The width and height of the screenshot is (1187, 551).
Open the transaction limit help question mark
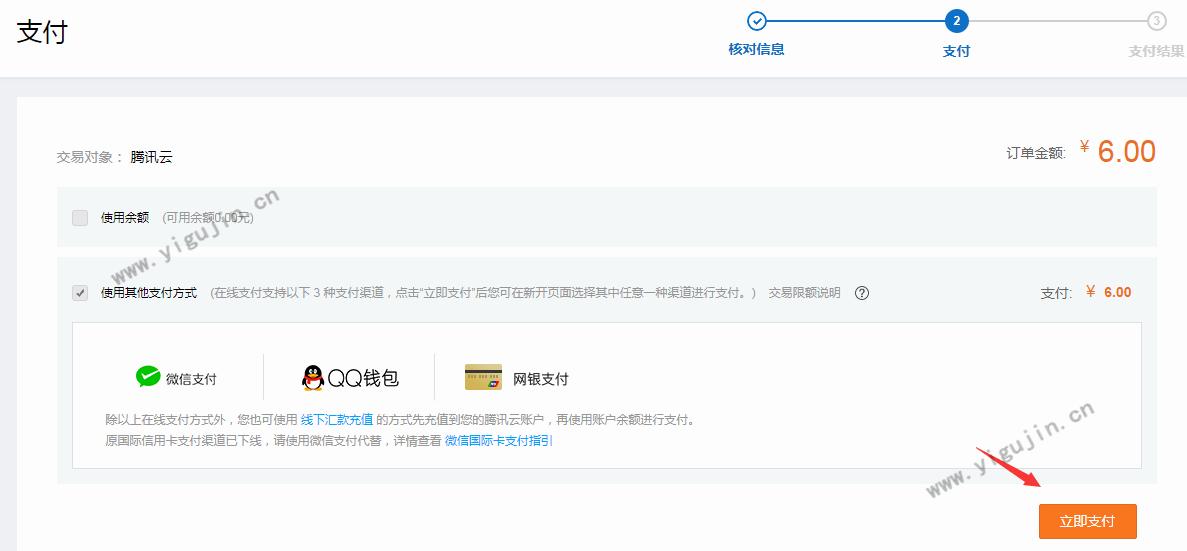(861, 293)
